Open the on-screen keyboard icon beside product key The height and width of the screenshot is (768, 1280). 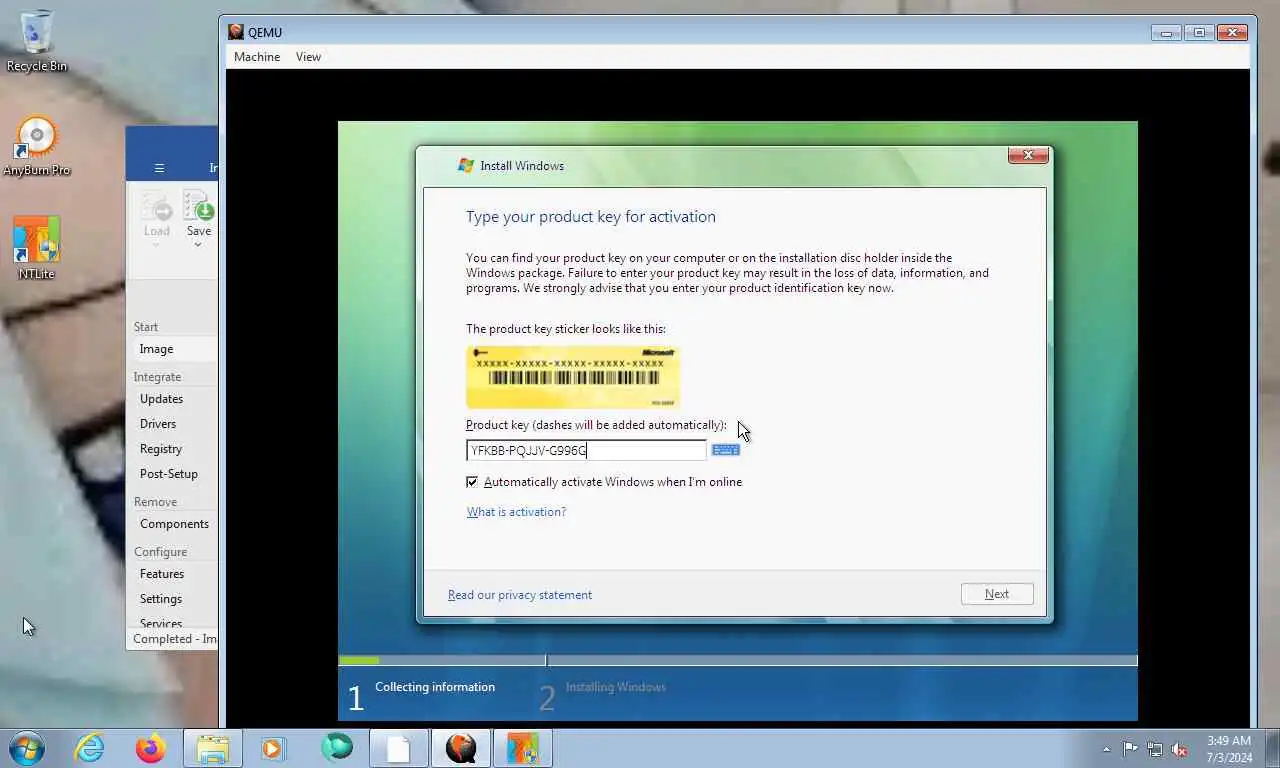point(725,450)
